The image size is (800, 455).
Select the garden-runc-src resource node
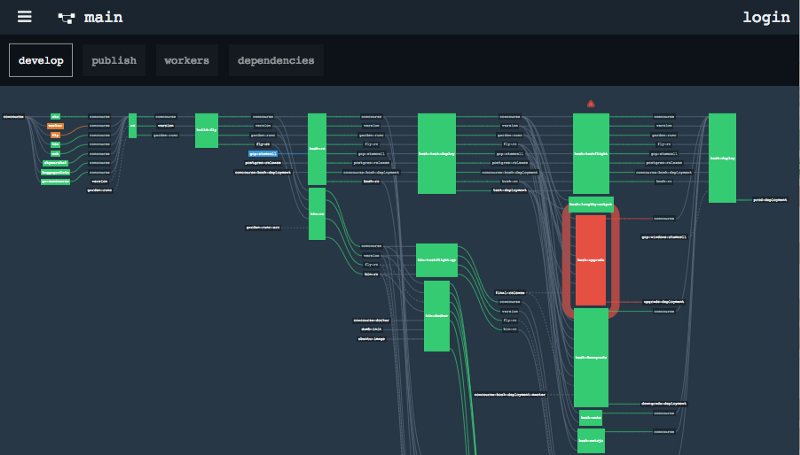point(262,227)
